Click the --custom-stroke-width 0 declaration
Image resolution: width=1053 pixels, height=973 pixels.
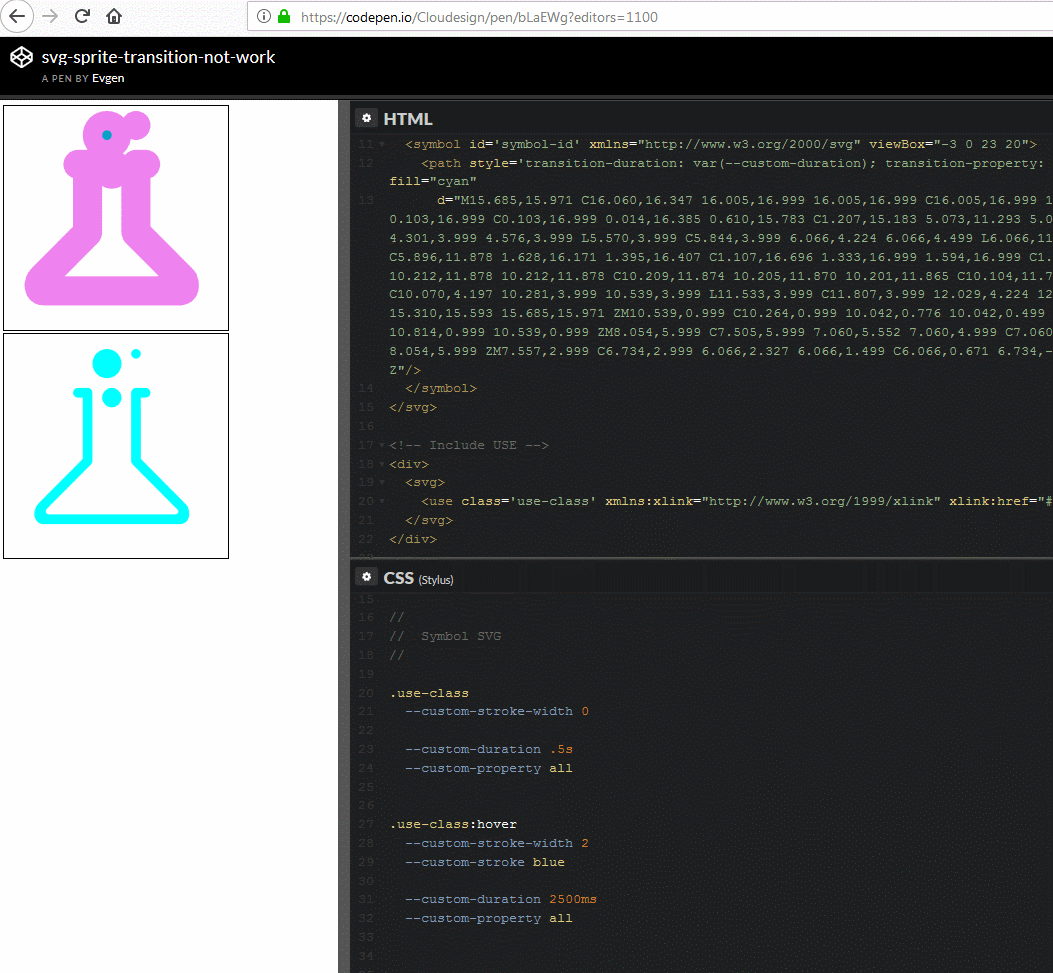pyautogui.click(x=497, y=711)
